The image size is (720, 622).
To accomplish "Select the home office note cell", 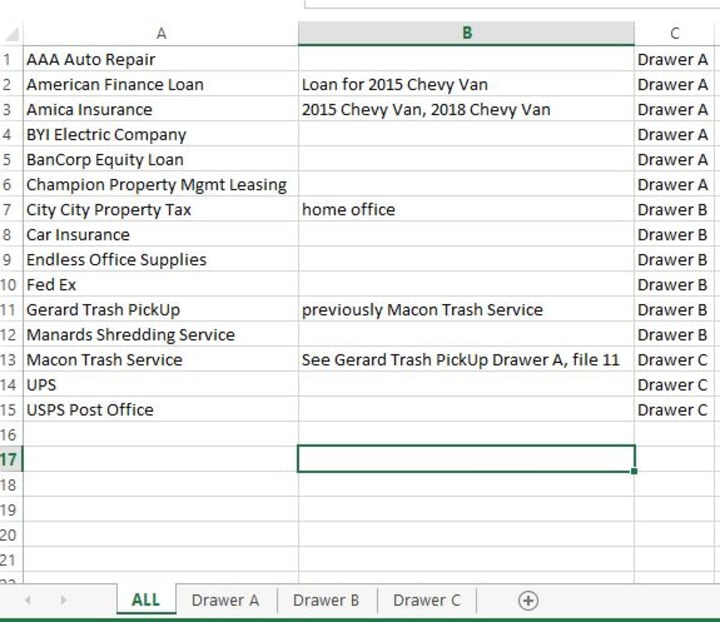I will pos(467,209).
